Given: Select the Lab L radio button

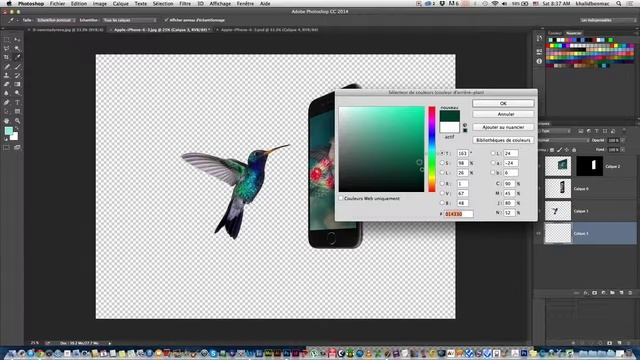Looking at the screenshot, I should click(493, 153).
